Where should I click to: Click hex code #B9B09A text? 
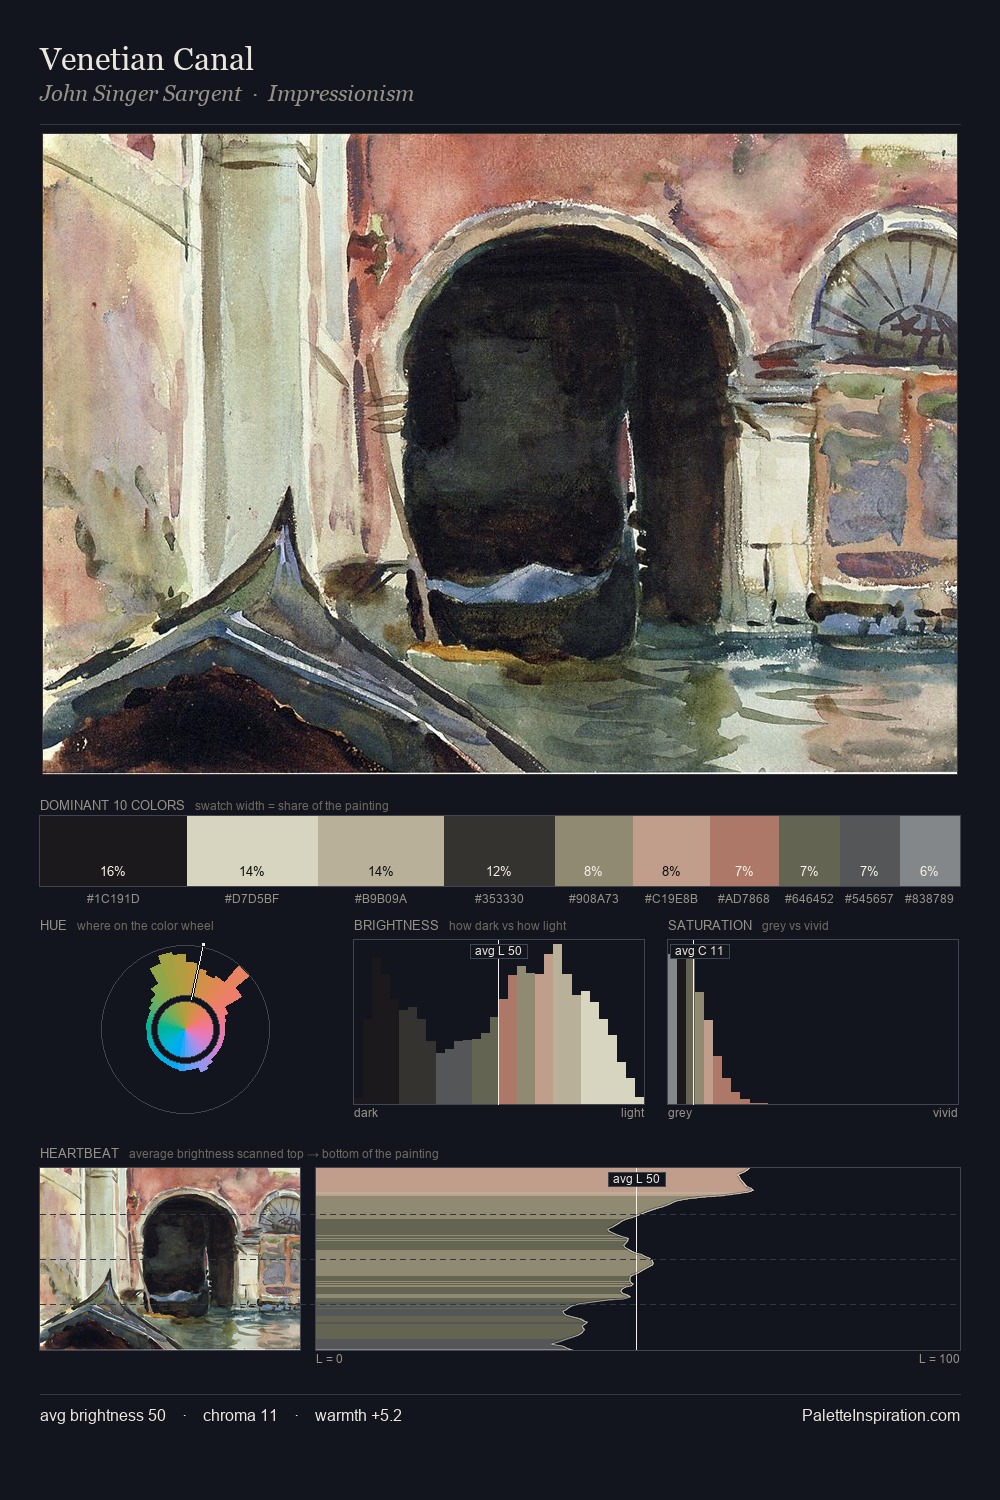[381, 899]
